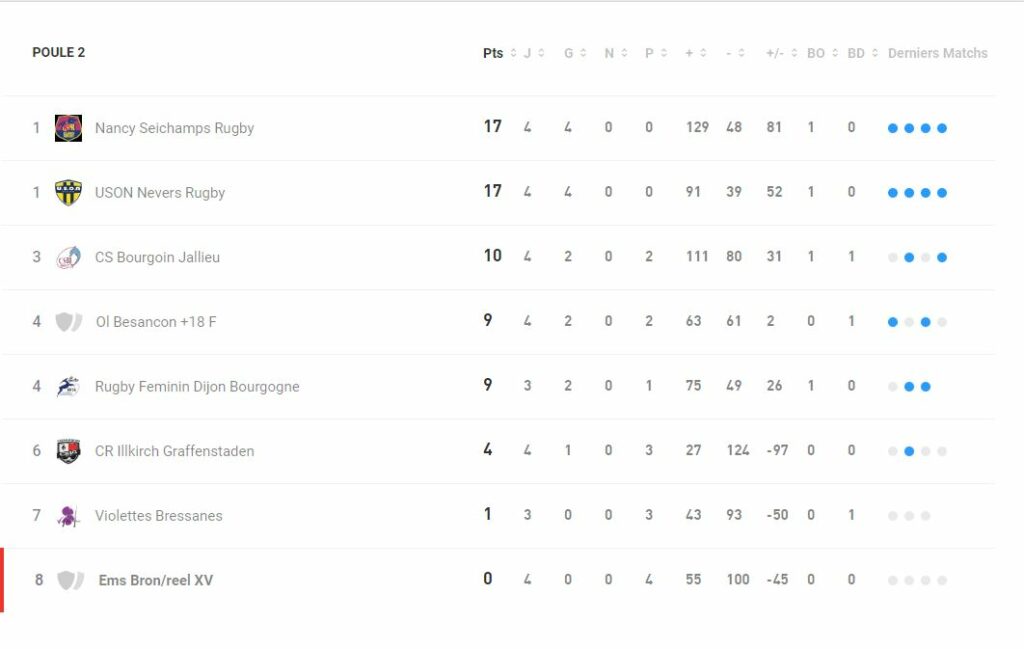Open the Ems Bron/reel XV team link
The image size is (1024, 649).
pos(155,580)
